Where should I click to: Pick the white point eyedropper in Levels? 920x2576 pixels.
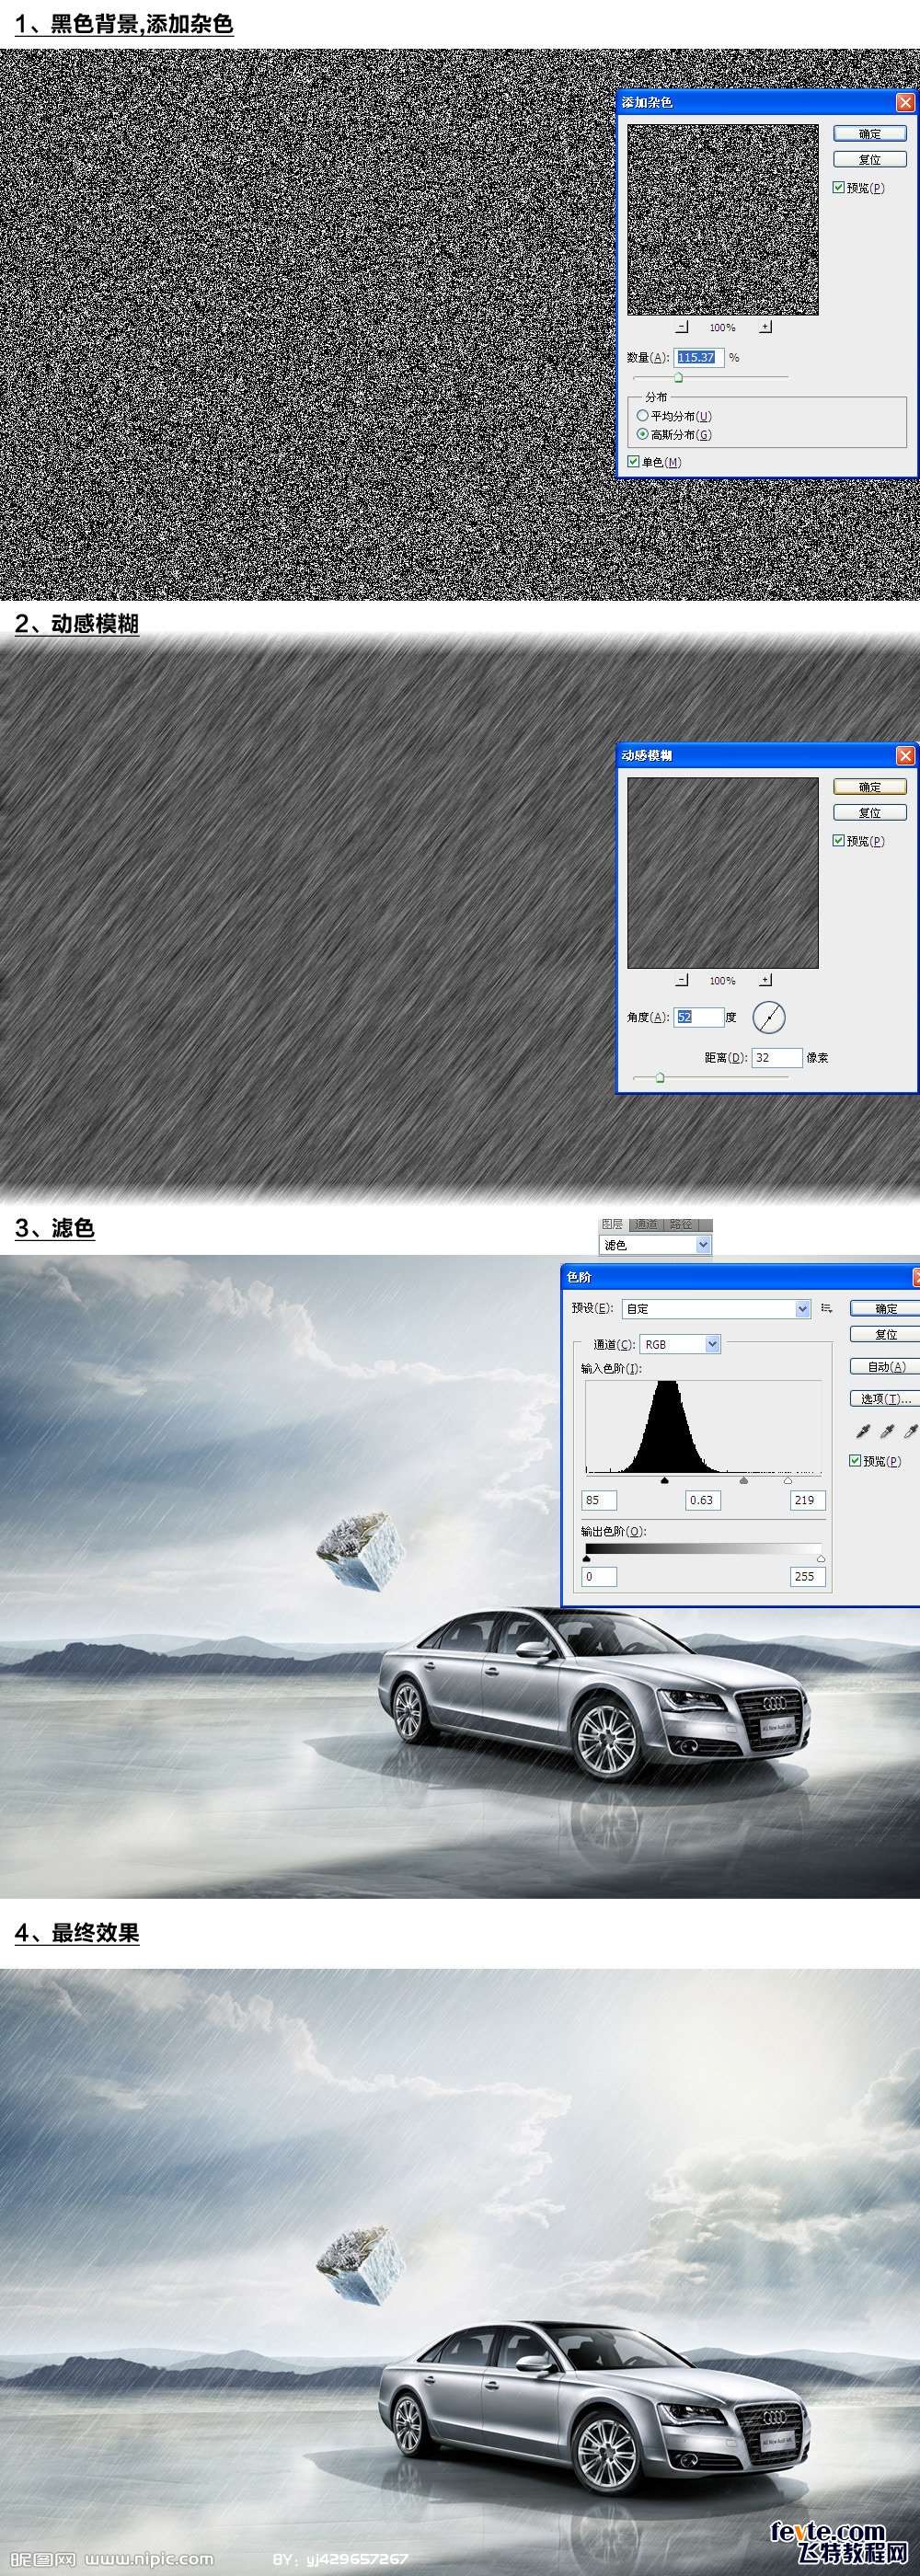click(x=910, y=1431)
